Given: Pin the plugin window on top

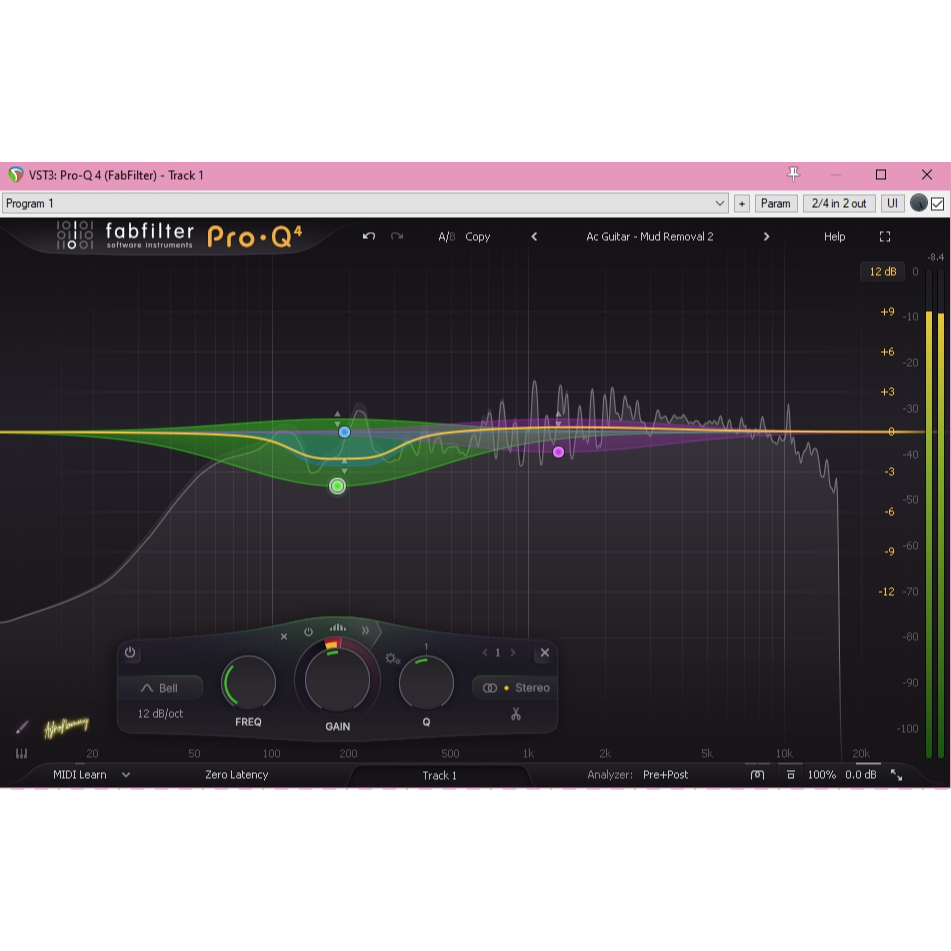Looking at the screenshot, I should pyautogui.click(x=793, y=175).
